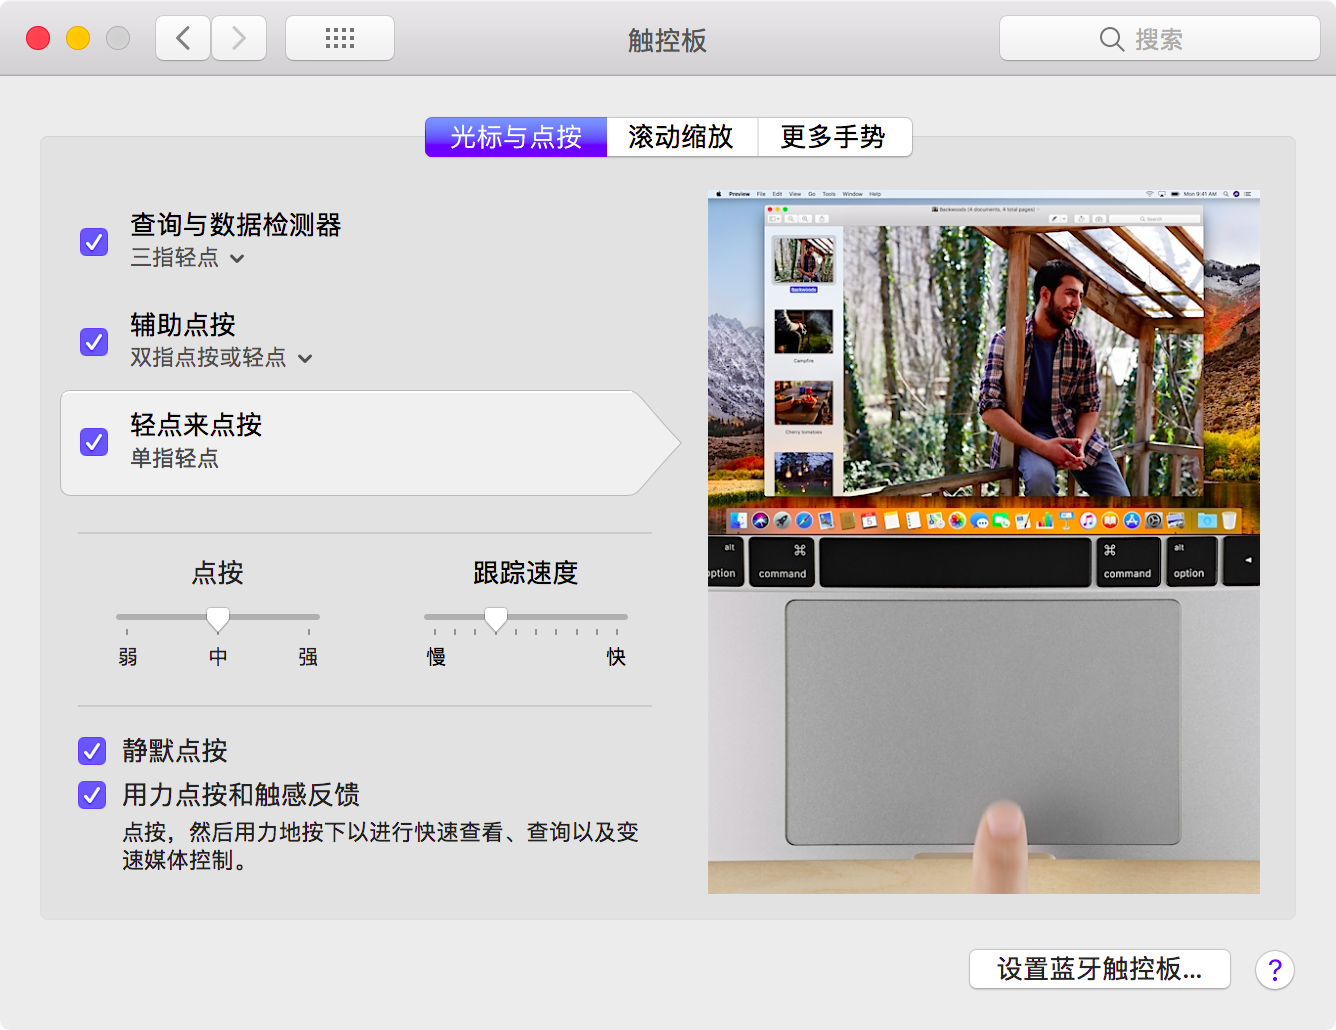The height and width of the screenshot is (1030, 1336).
Task: Open 三指轻点 gesture dropdown
Action: (188, 258)
